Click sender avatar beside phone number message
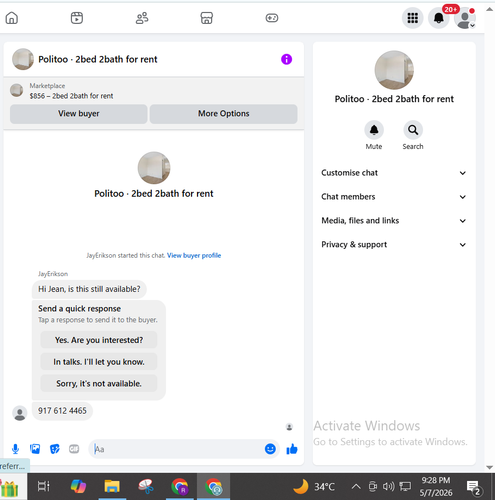Image resolution: width=495 pixels, height=500 pixels. click(x=20, y=413)
